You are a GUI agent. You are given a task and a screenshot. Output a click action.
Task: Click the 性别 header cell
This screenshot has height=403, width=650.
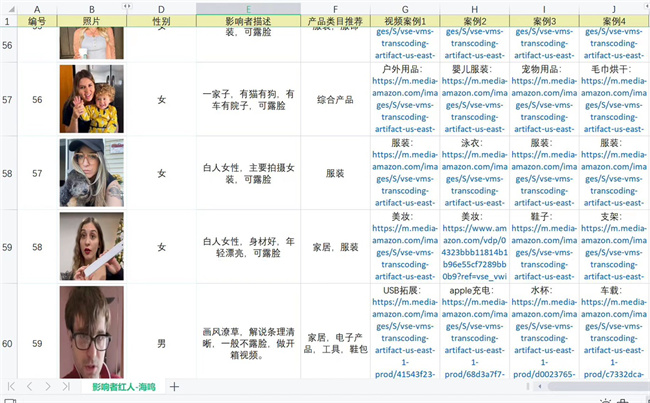point(161,21)
